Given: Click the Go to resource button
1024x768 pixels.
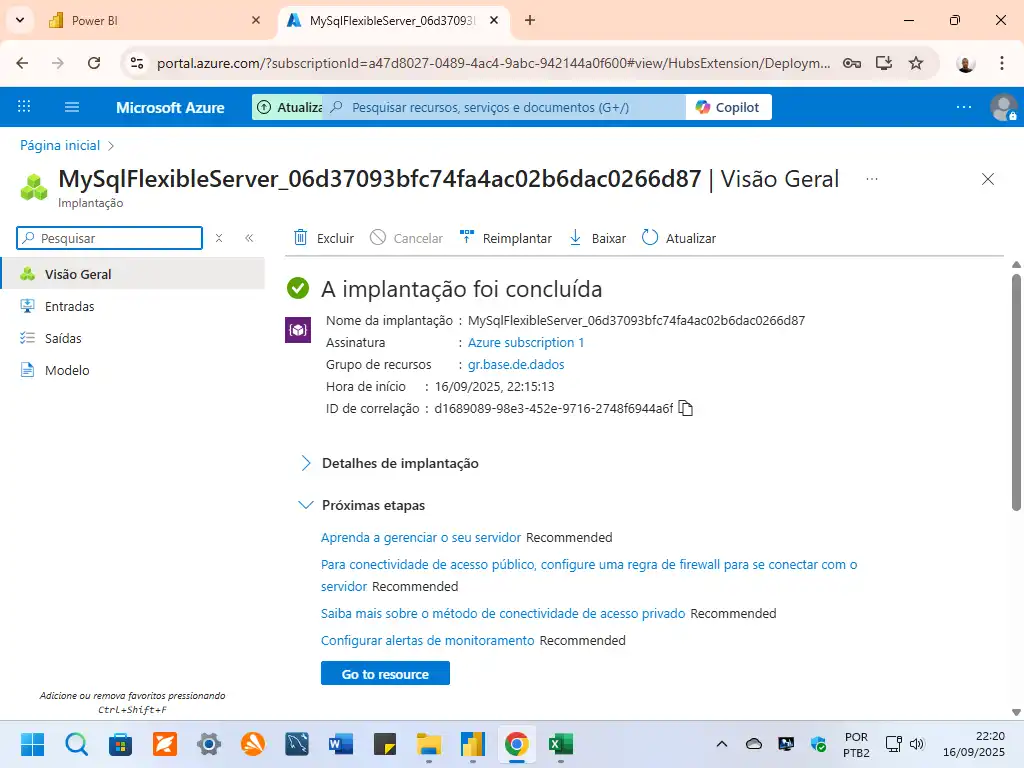Looking at the screenshot, I should tap(385, 673).
